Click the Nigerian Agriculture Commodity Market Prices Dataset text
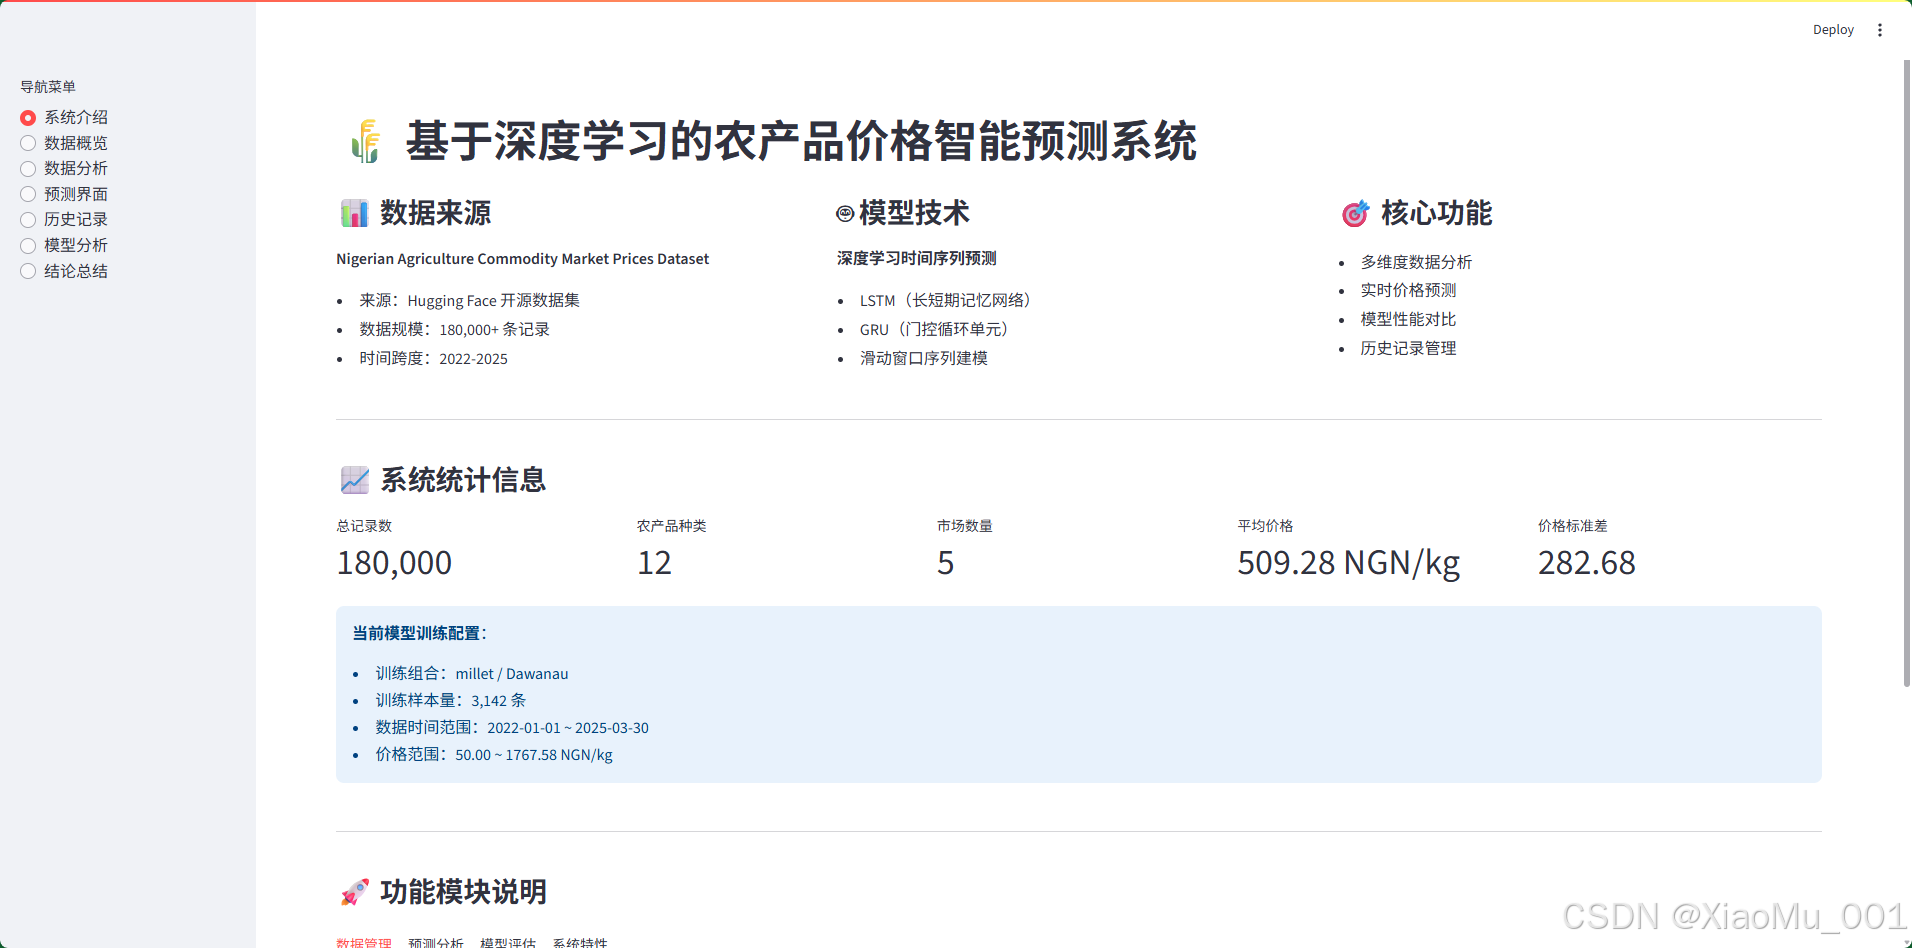This screenshot has height=948, width=1912. (x=522, y=259)
